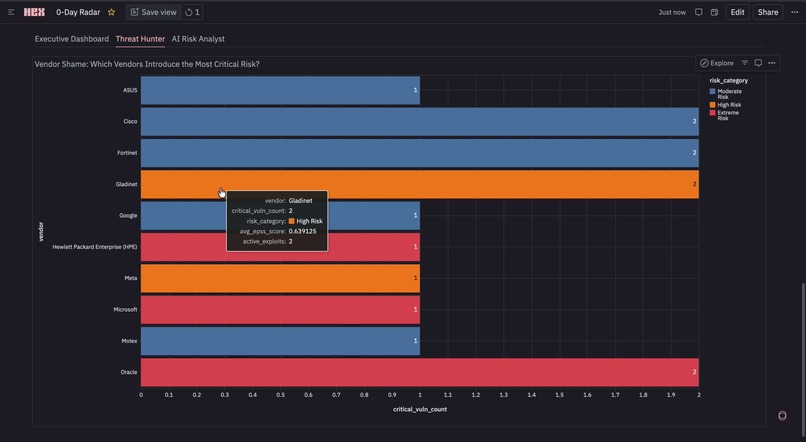Click the vendor y-axis title
This screenshot has height=442, width=806.
coord(41,231)
